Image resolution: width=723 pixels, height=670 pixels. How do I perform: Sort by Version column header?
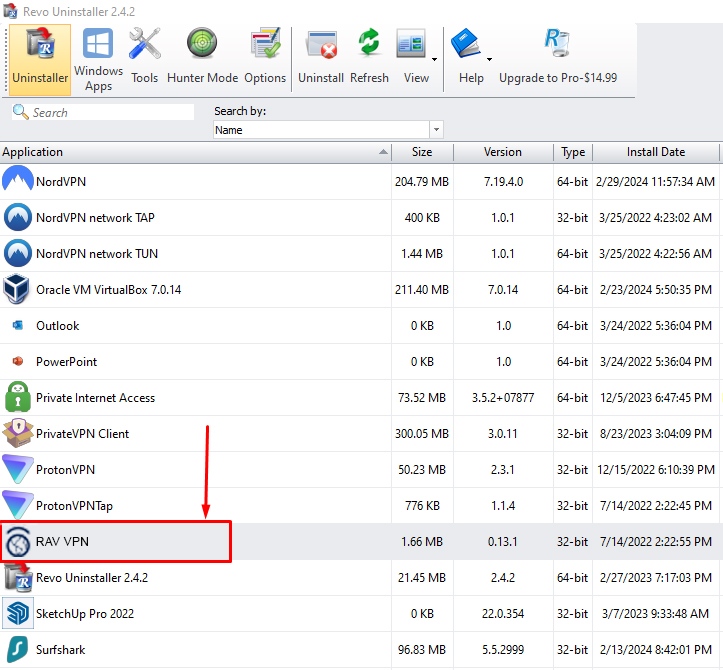pyautogui.click(x=503, y=152)
